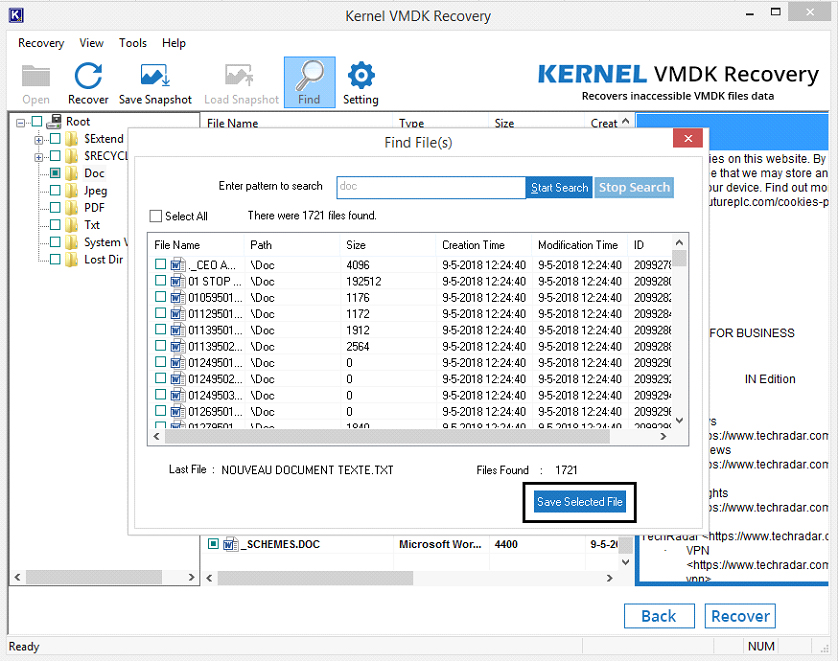Image resolution: width=838 pixels, height=661 pixels.
Task: Expand the $Extend tree node
Action: pos(38,140)
